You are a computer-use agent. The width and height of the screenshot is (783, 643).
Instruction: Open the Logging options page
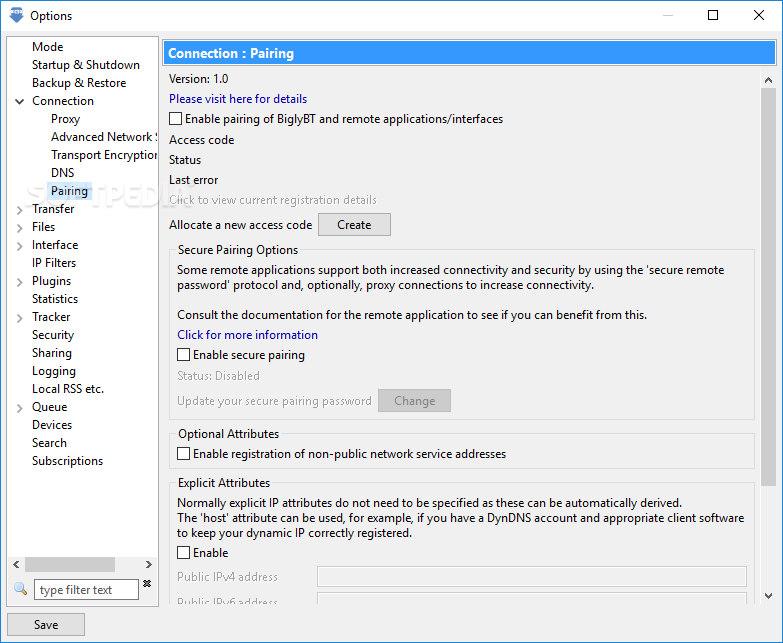click(x=54, y=371)
